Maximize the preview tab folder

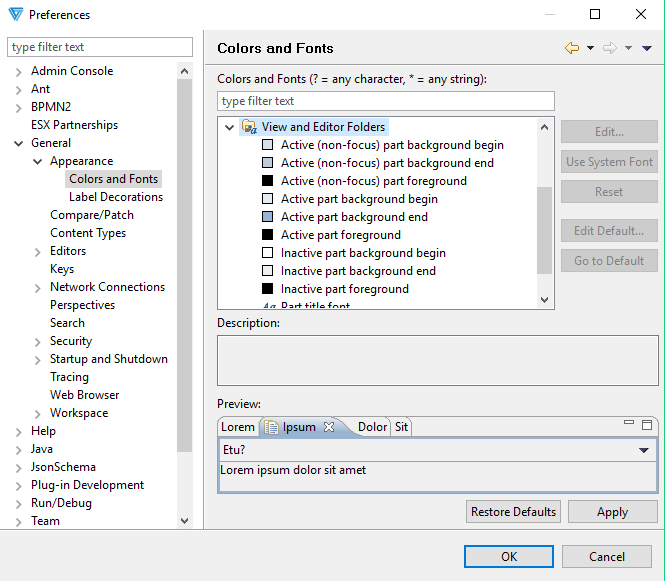[x=647, y=424]
